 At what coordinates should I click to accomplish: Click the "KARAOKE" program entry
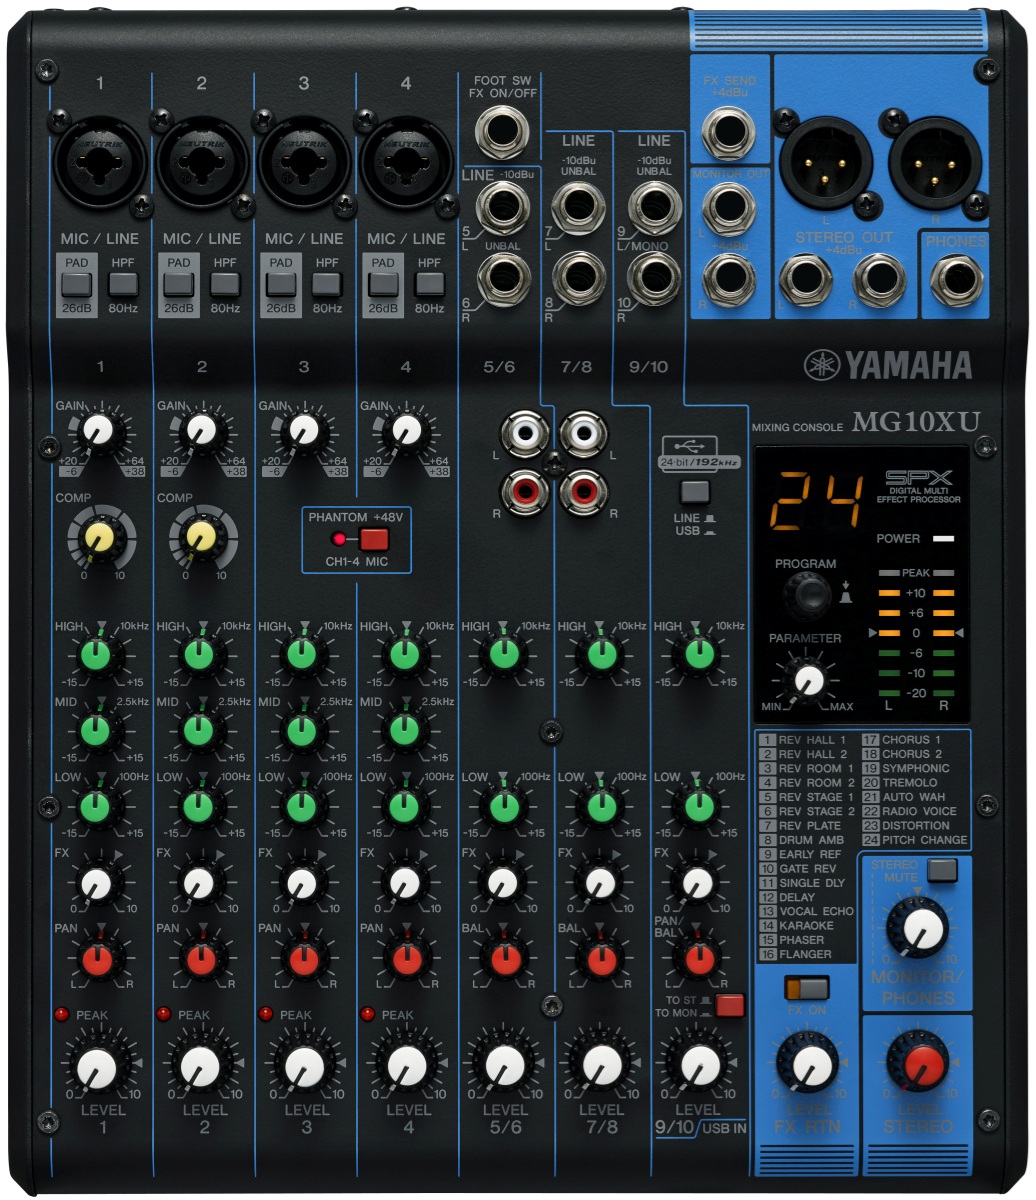(797, 926)
